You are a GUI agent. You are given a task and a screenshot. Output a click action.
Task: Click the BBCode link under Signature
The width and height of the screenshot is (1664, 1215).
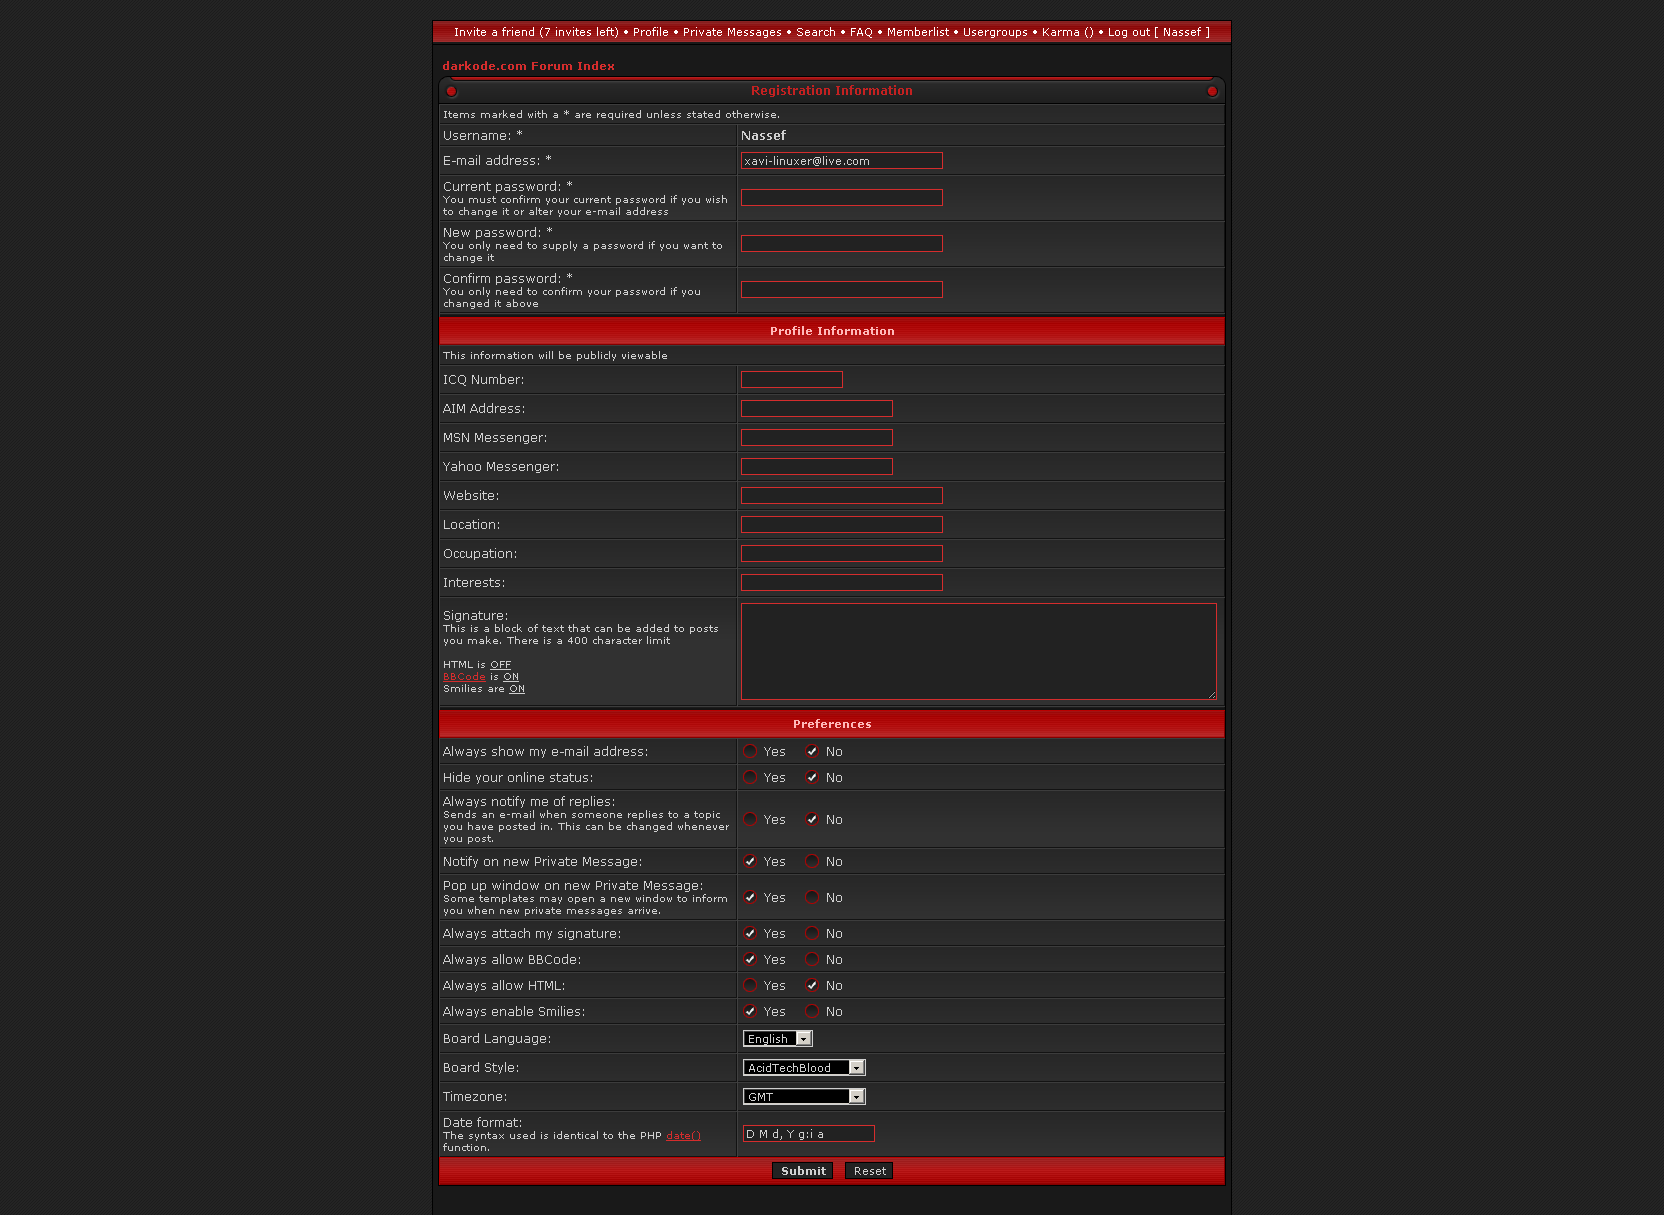464,677
